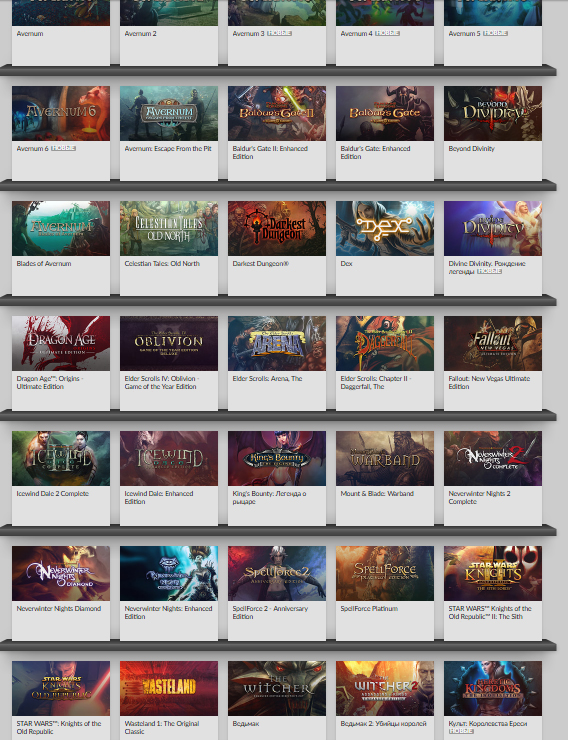Click the Fallout: New Vegas Ultimate Edition cover
Viewport: 568px width, 740px height.
493,343
